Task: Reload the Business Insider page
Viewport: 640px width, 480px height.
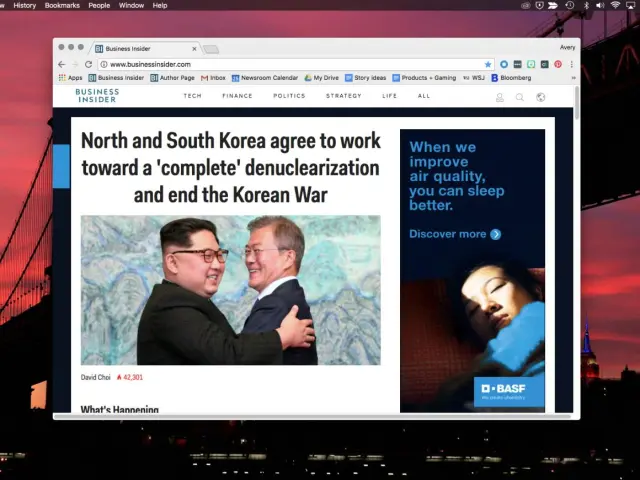Action: pos(88,64)
